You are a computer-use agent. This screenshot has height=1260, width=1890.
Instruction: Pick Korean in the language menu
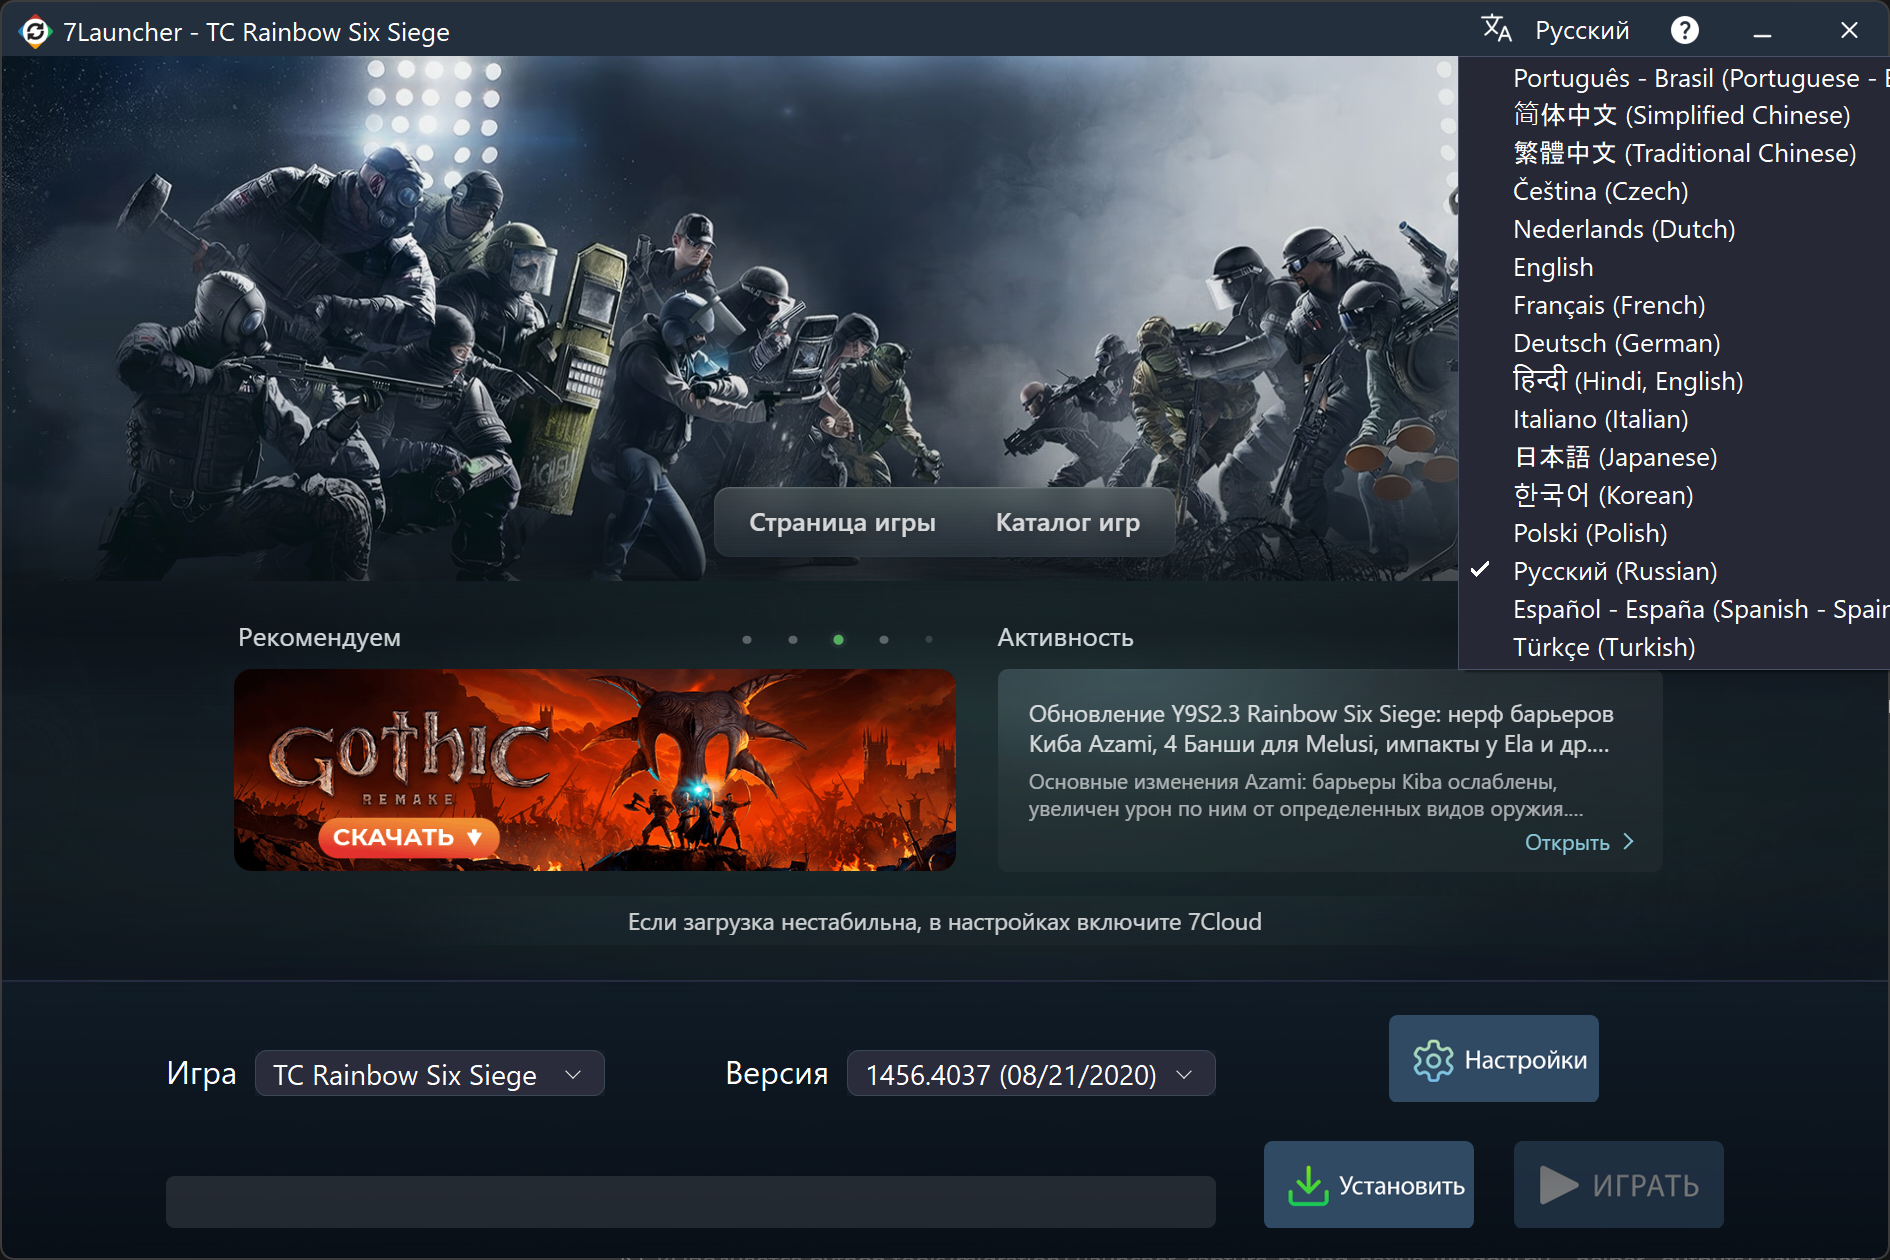click(x=1675, y=496)
